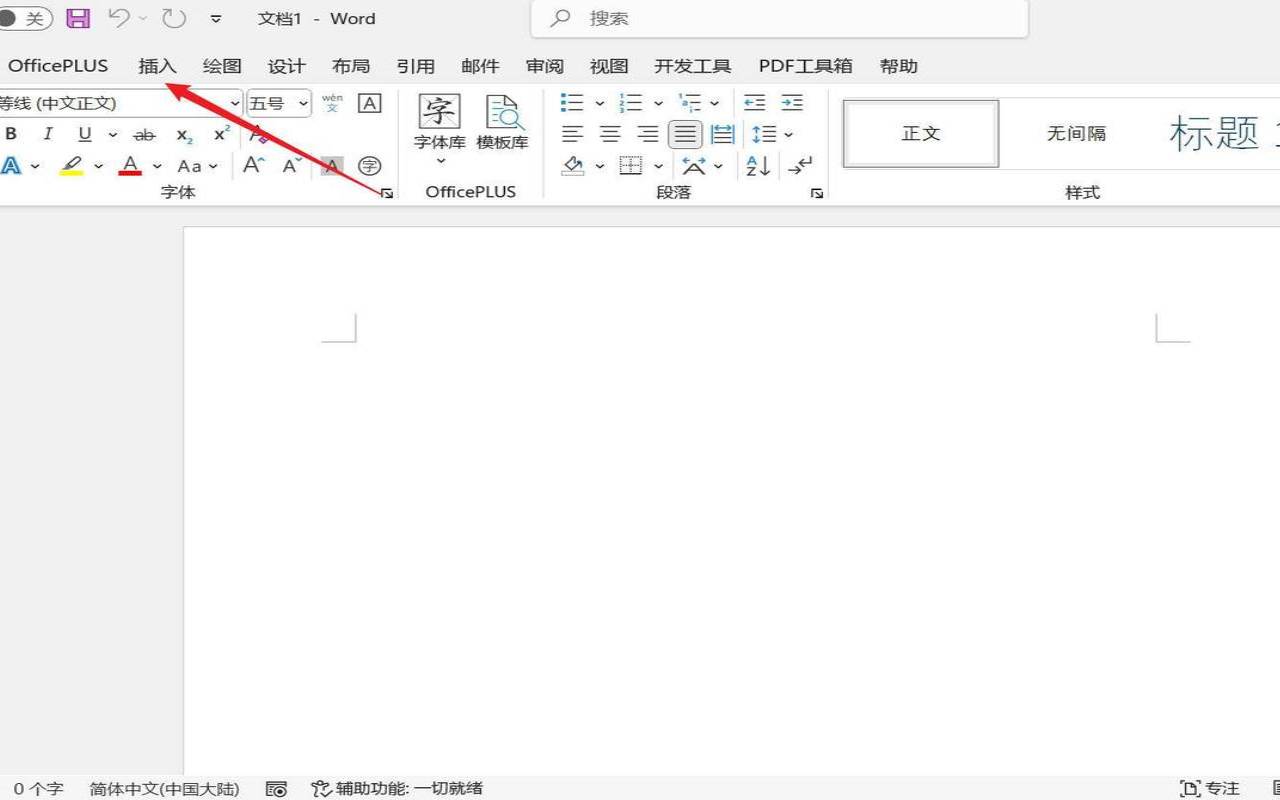Apply the 无间隔 style
This screenshot has height=800, width=1280.
pyautogui.click(x=1076, y=133)
